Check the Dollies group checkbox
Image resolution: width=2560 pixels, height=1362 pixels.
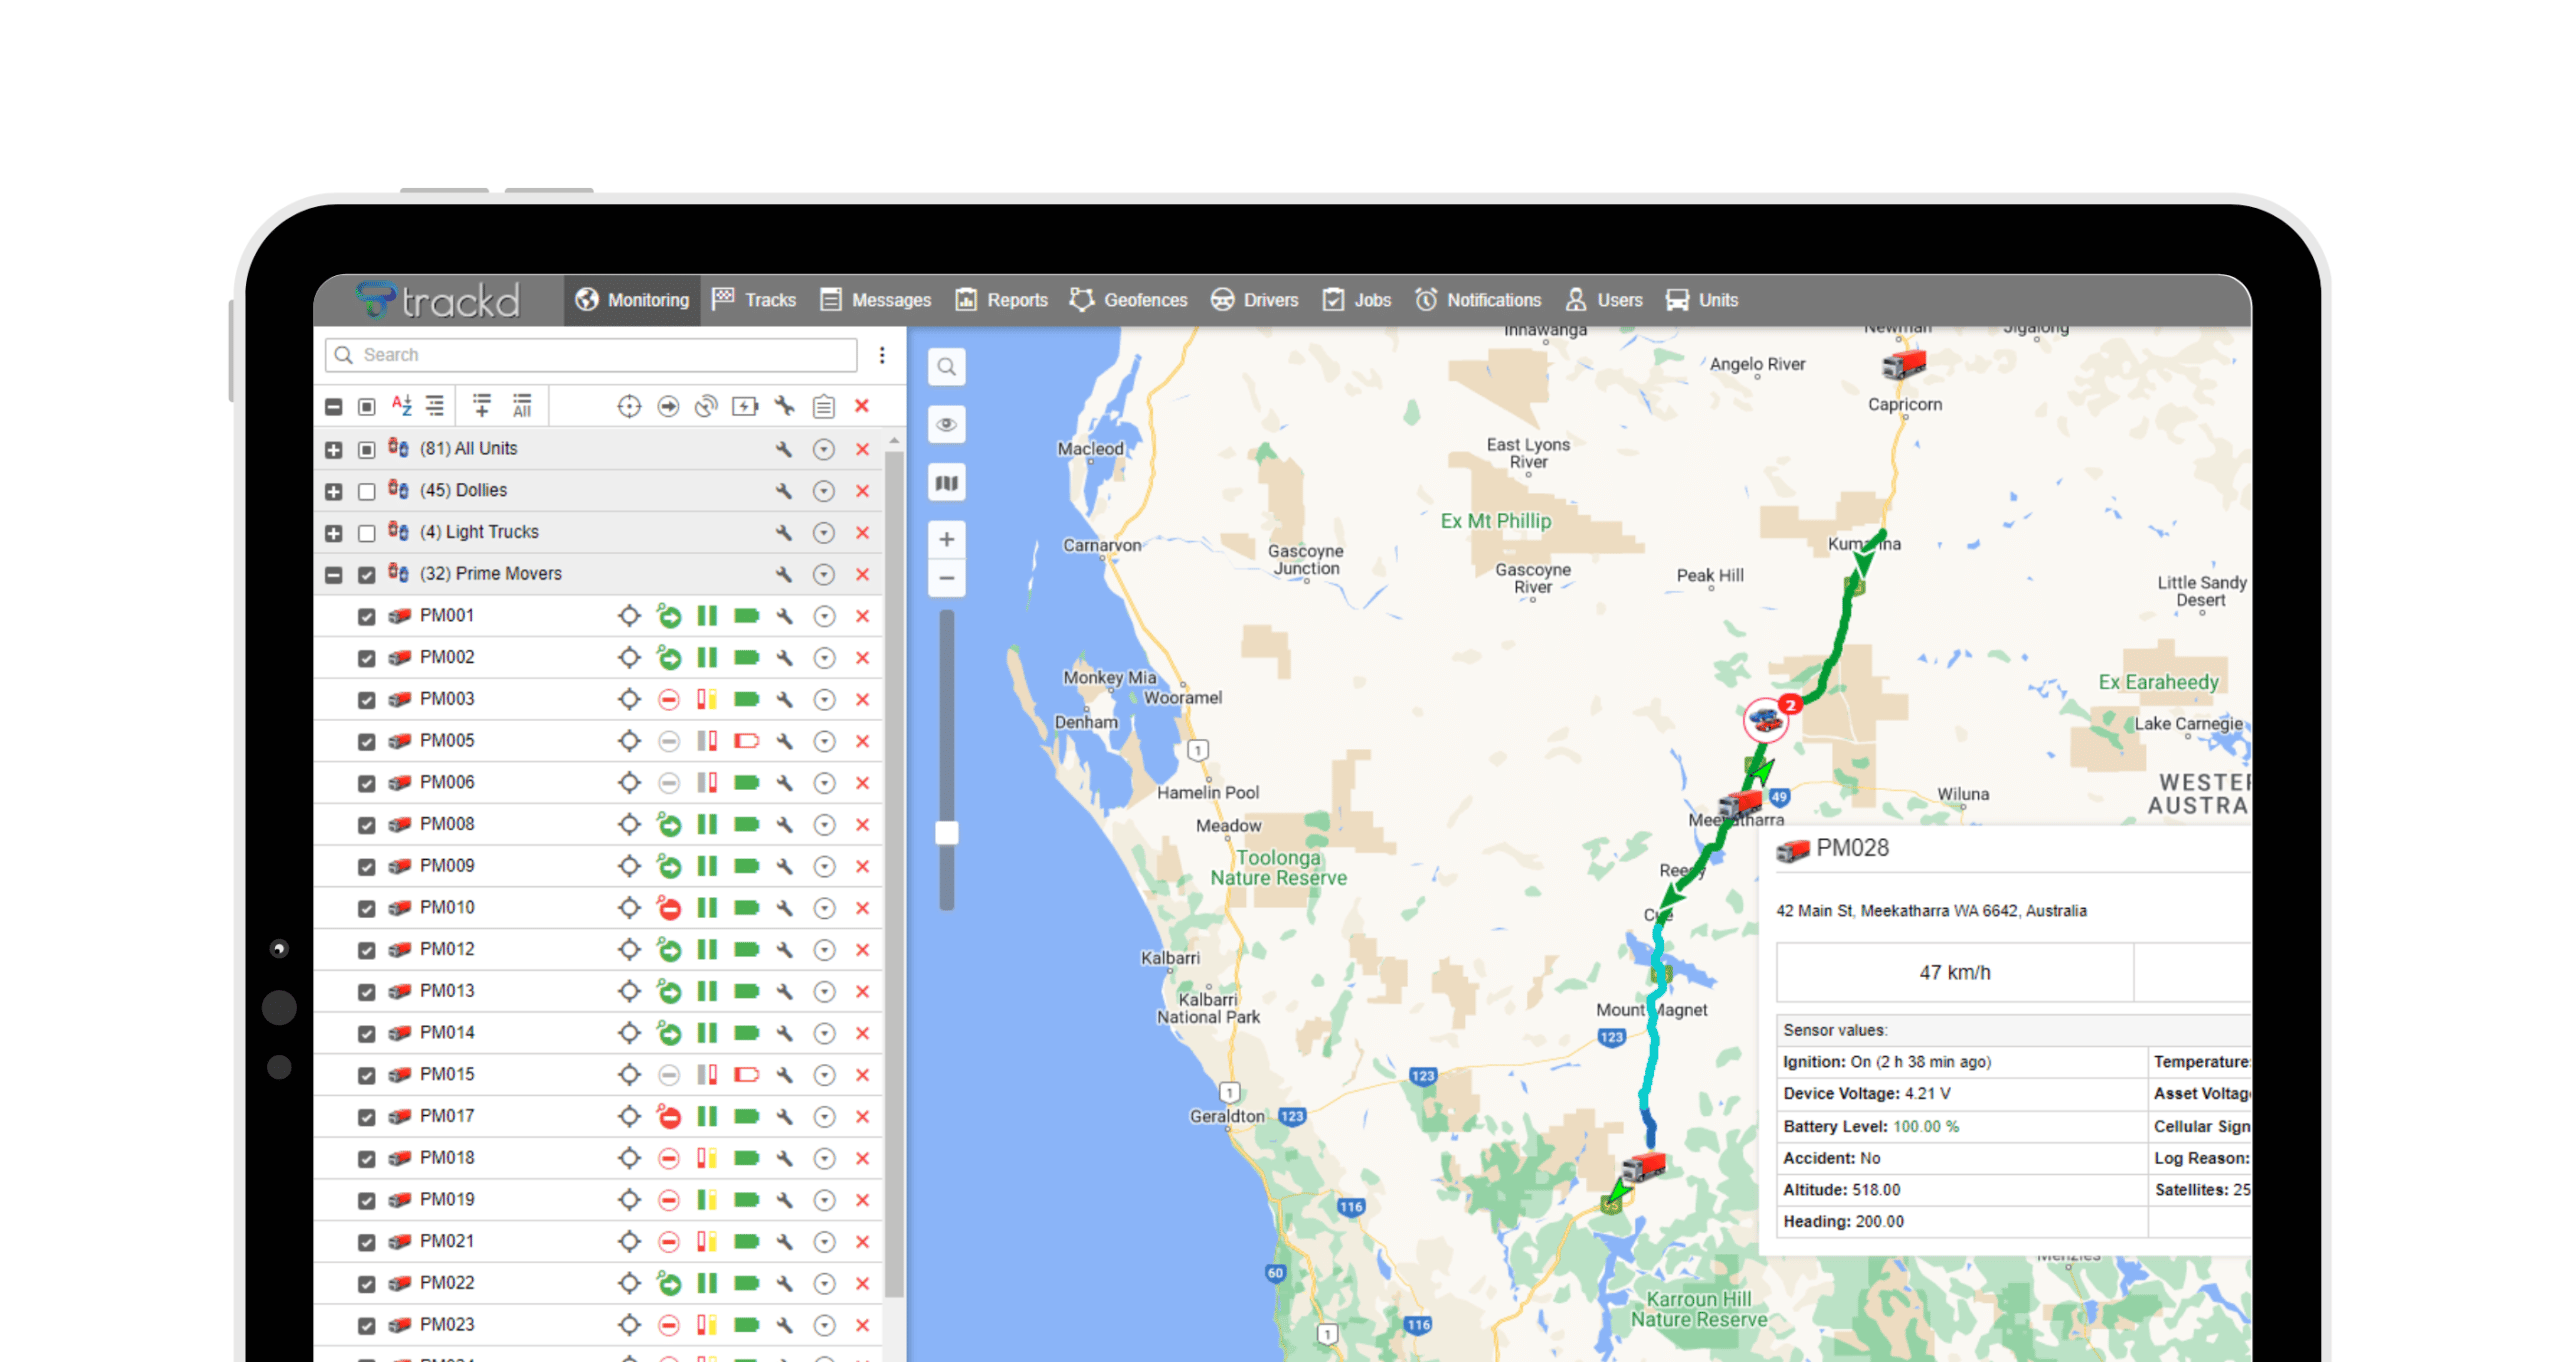367,492
